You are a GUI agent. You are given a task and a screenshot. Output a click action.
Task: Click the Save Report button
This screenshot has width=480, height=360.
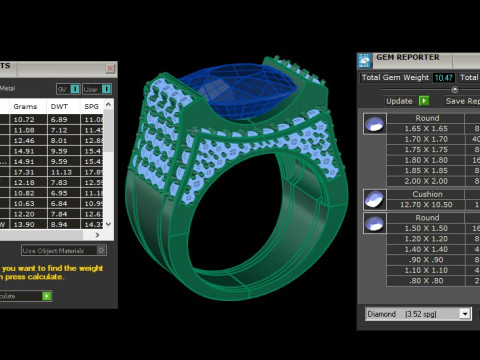tap(462, 101)
